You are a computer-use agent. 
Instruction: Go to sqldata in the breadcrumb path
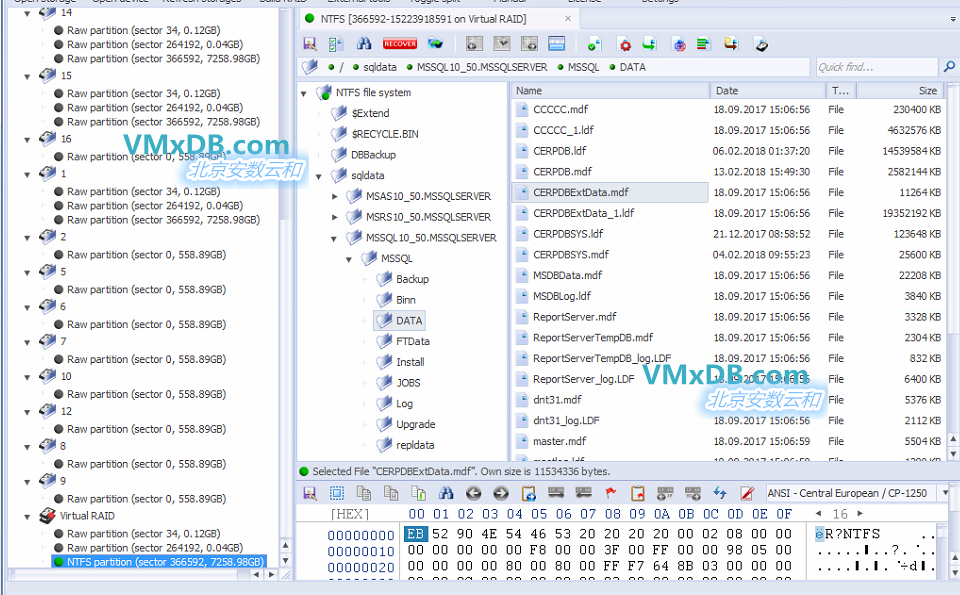[380, 67]
